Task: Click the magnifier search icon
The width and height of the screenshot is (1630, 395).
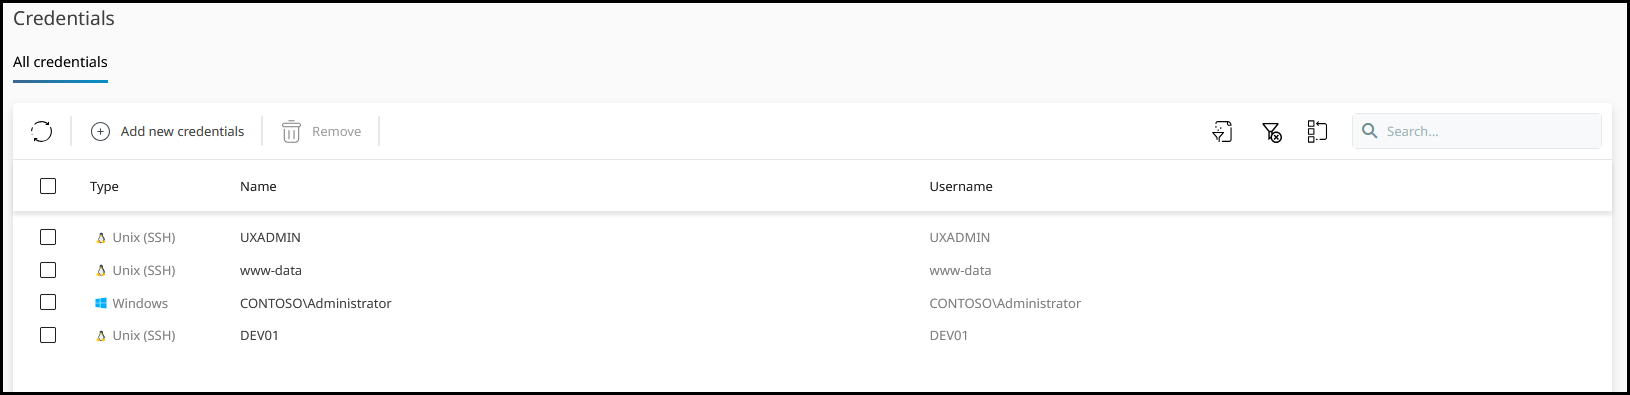Action: [x=1370, y=131]
